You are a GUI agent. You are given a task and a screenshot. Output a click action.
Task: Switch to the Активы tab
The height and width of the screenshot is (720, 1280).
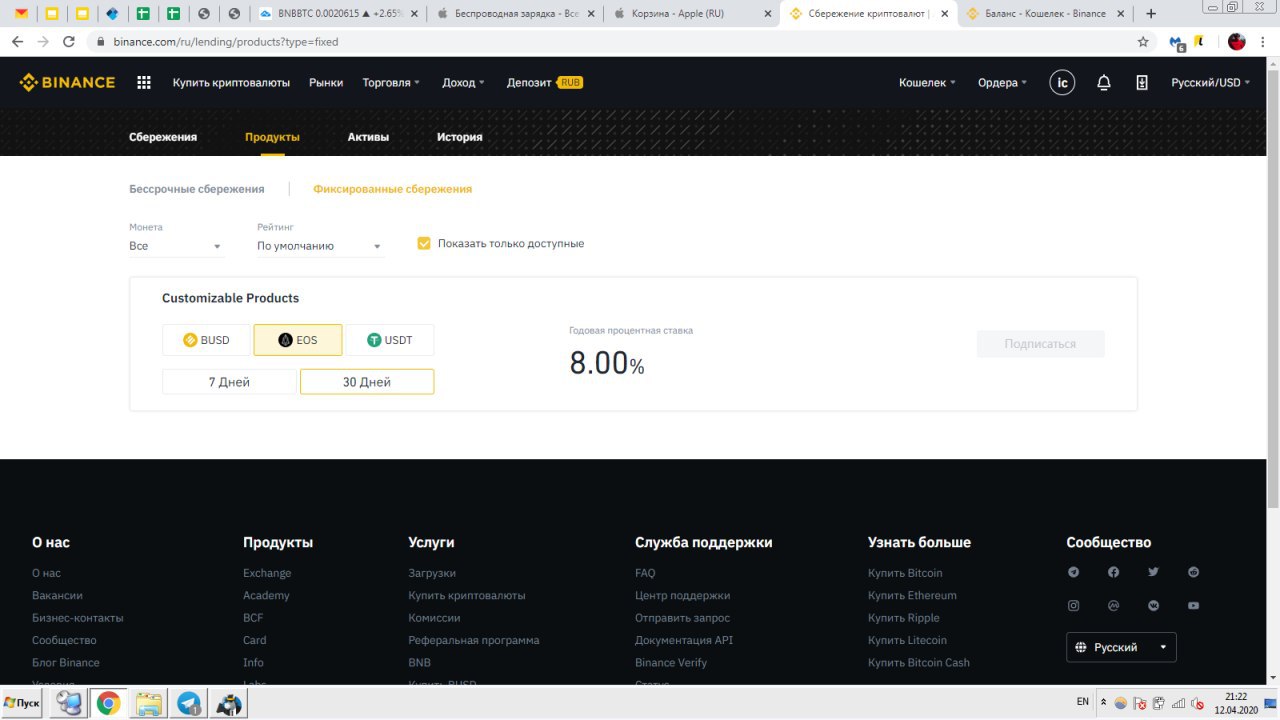click(368, 137)
